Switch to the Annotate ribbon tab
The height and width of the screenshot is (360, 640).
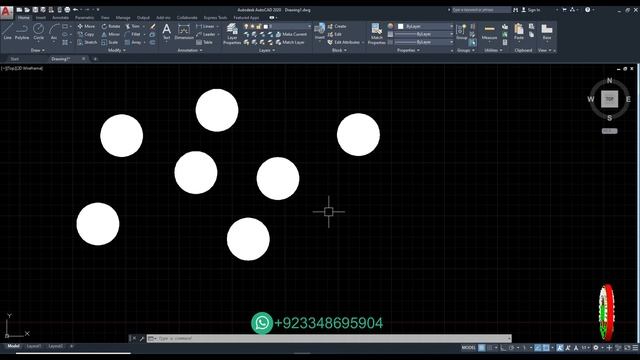pos(60,18)
